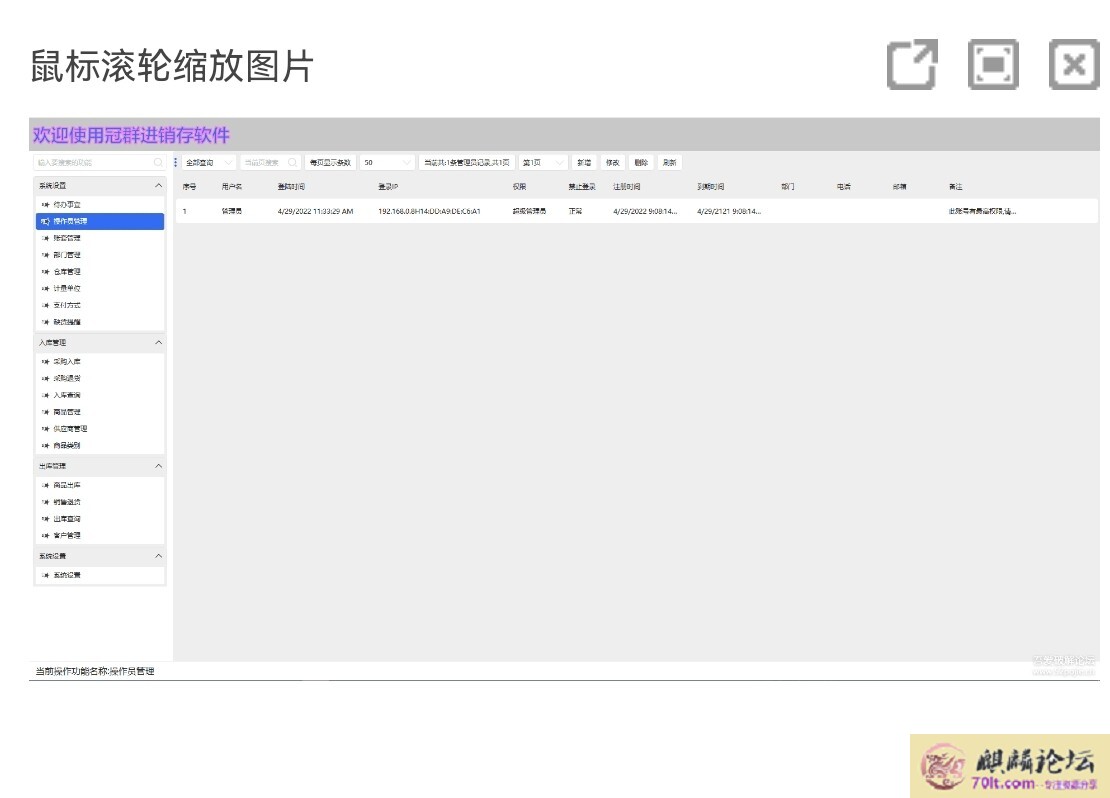This screenshot has height=798, width=1110.
Task: Collapse the section containing 待办事宜
Action: point(159,186)
